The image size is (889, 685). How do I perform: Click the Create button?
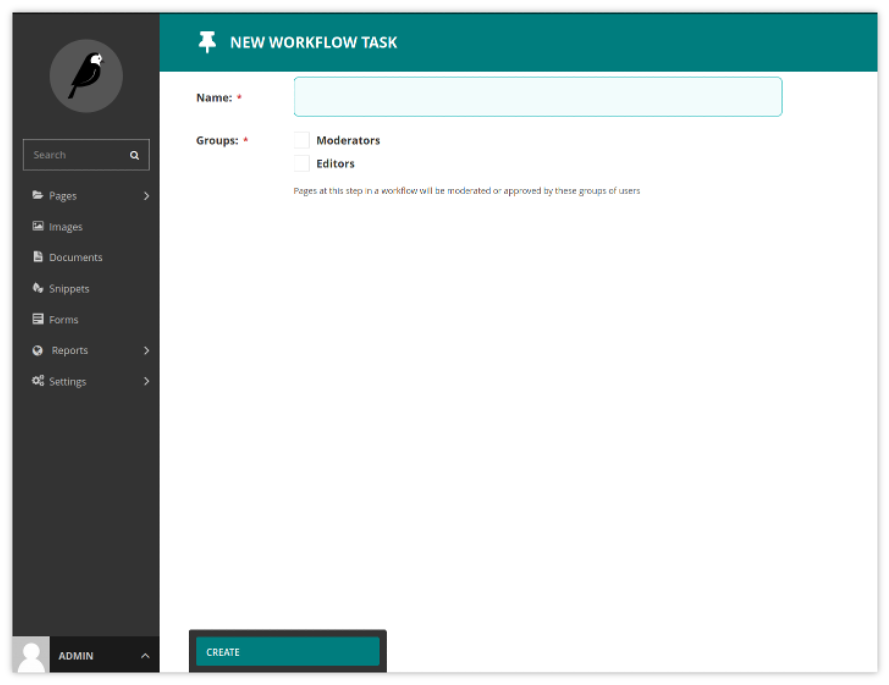coord(287,652)
